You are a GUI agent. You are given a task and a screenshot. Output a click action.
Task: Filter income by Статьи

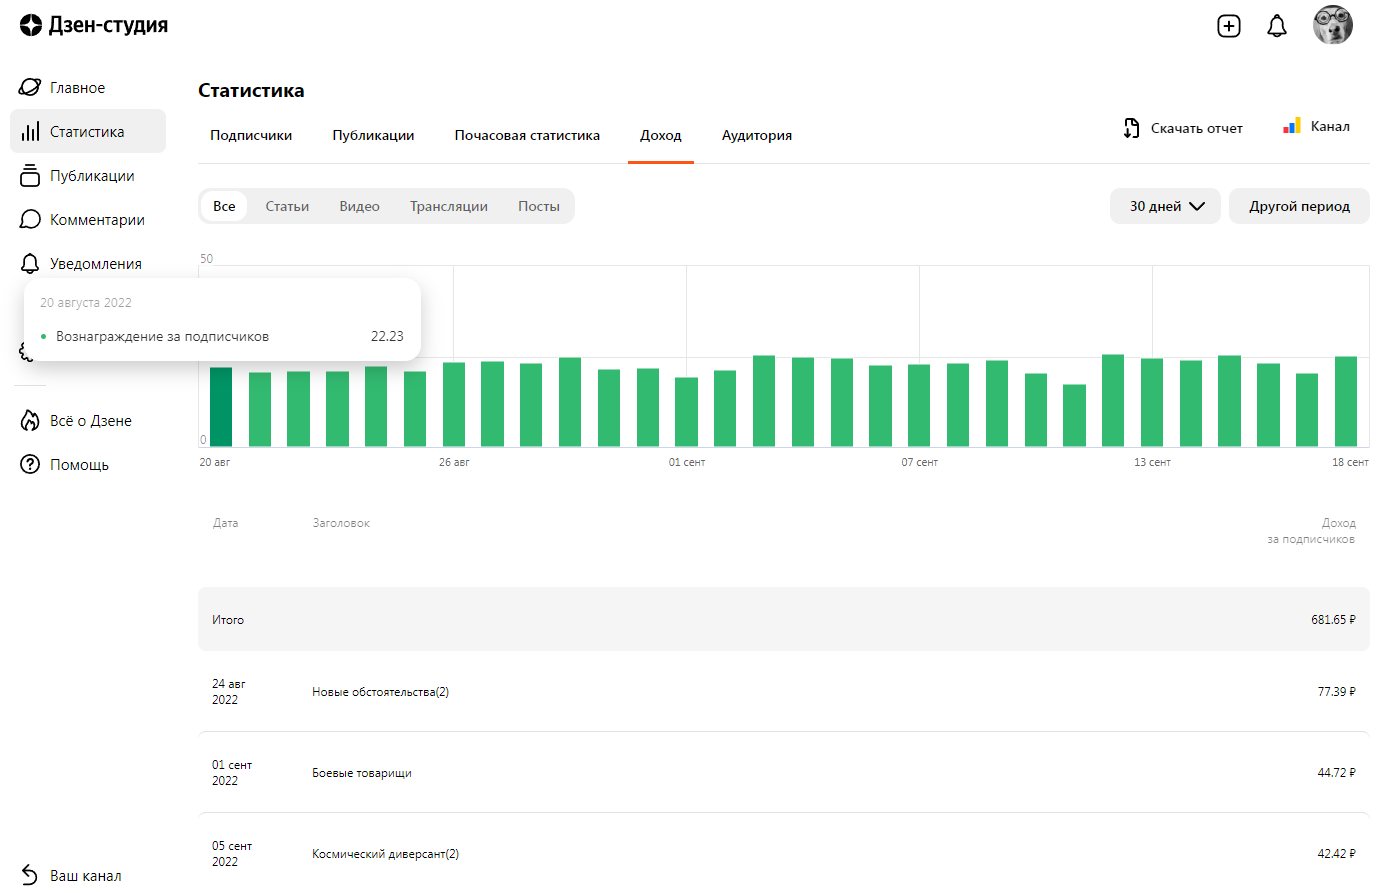287,206
